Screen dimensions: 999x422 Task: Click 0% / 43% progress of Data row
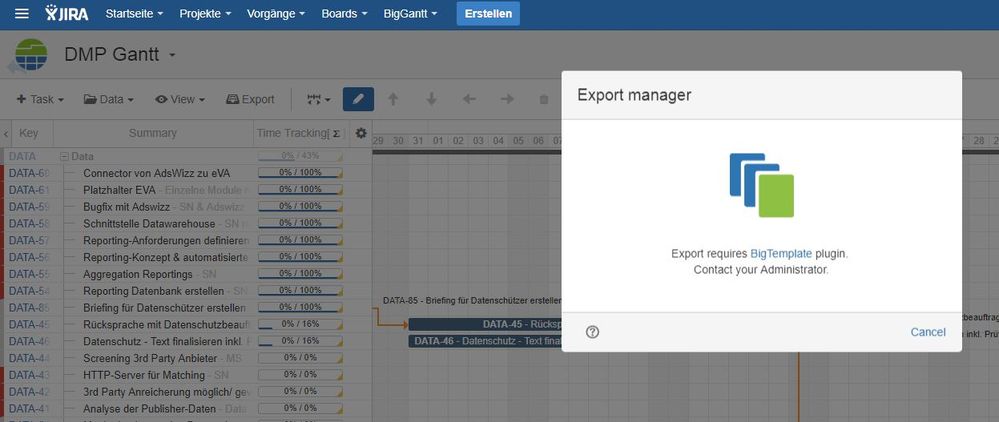coord(300,156)
